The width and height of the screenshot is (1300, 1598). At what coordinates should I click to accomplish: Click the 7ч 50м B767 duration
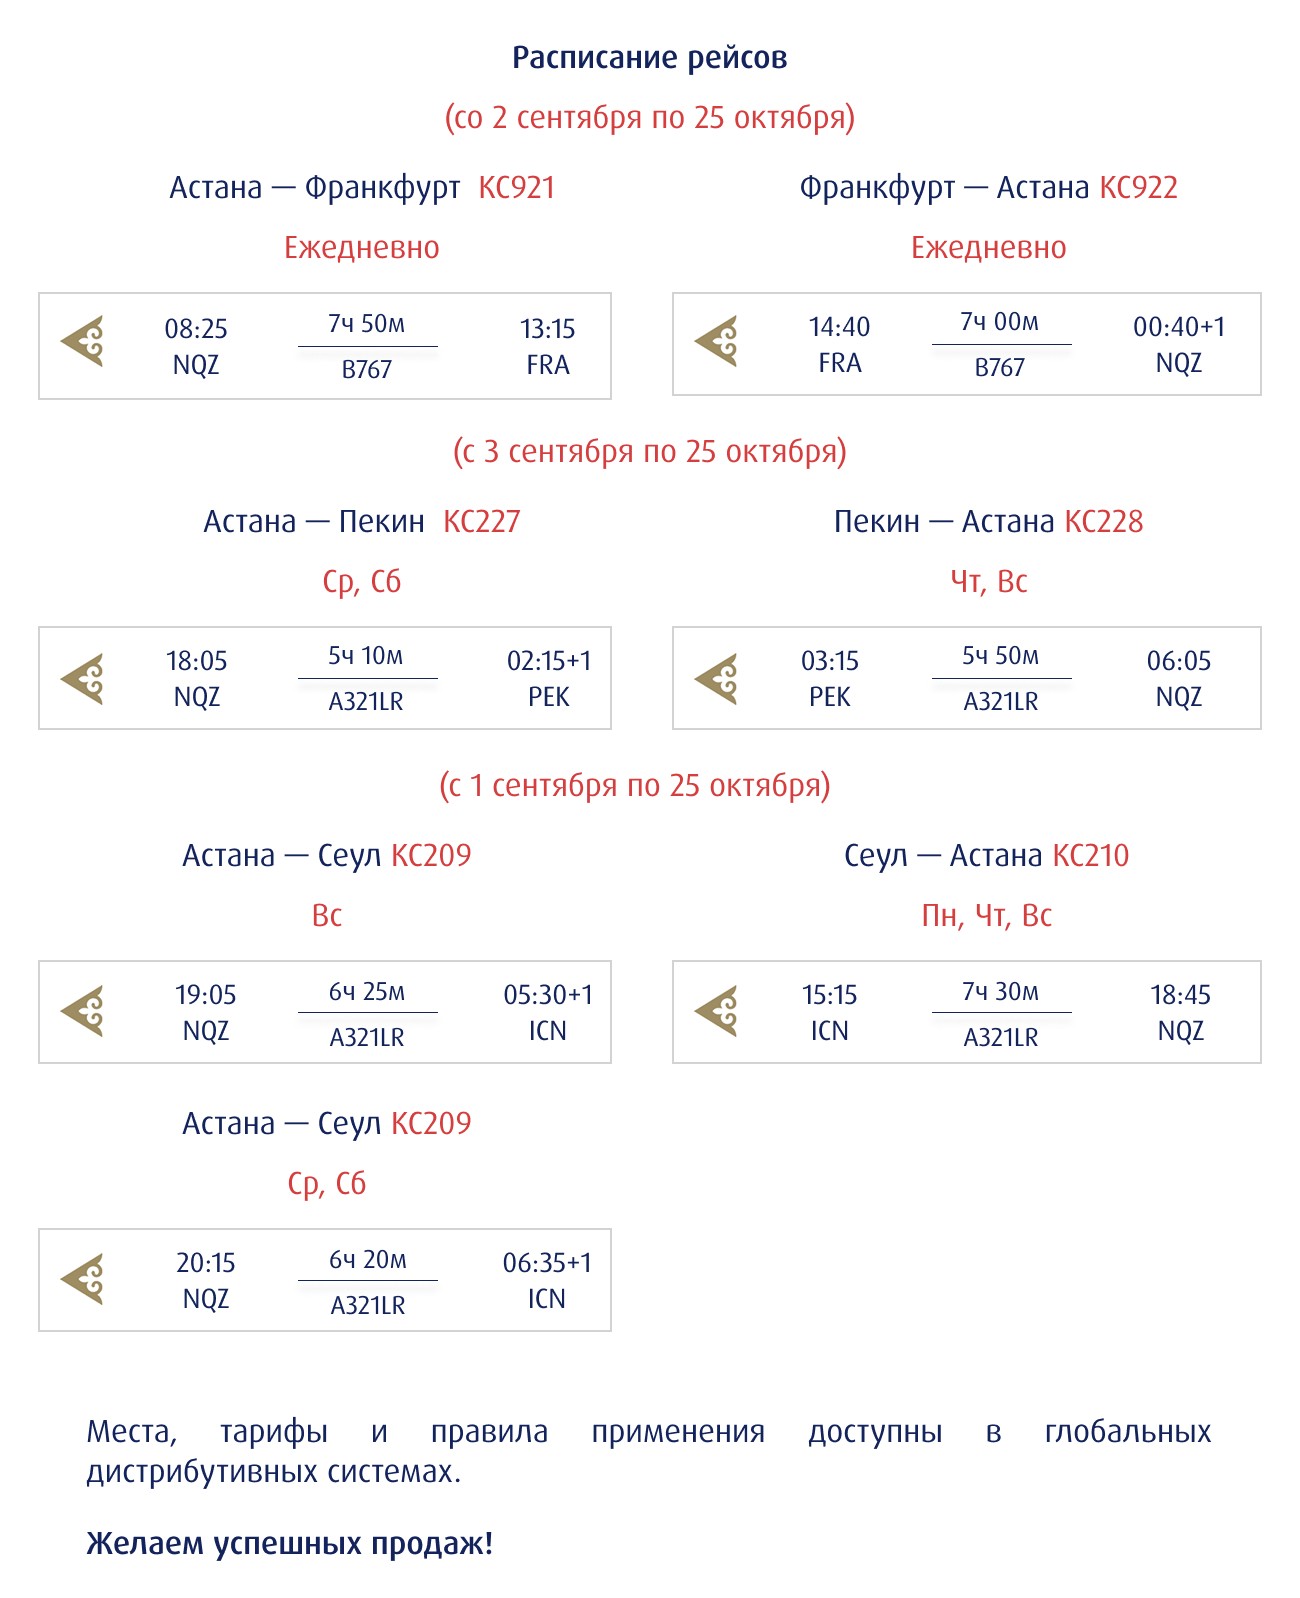[367, 346]
